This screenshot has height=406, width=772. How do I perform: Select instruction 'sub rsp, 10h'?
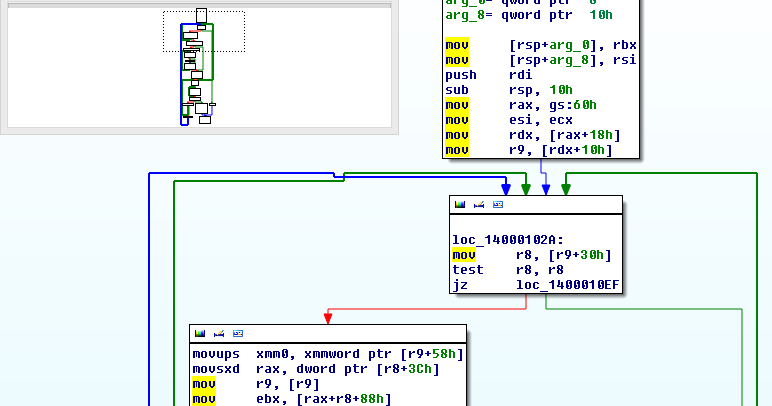point(509,90)
